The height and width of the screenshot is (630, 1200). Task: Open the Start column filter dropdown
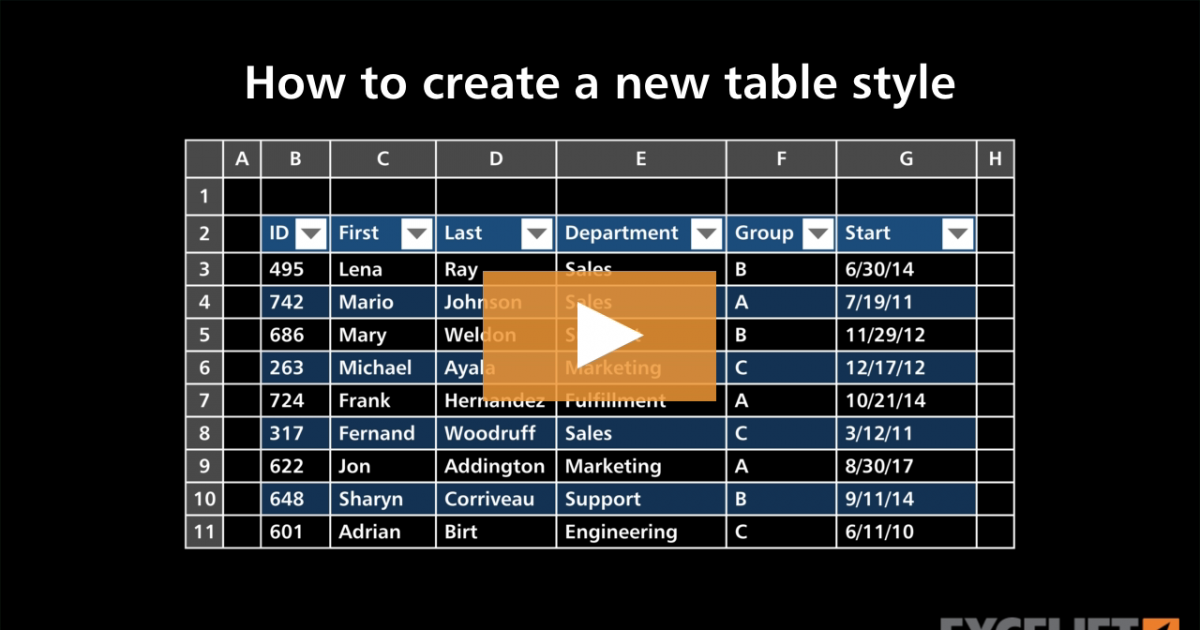pos(958,234)
